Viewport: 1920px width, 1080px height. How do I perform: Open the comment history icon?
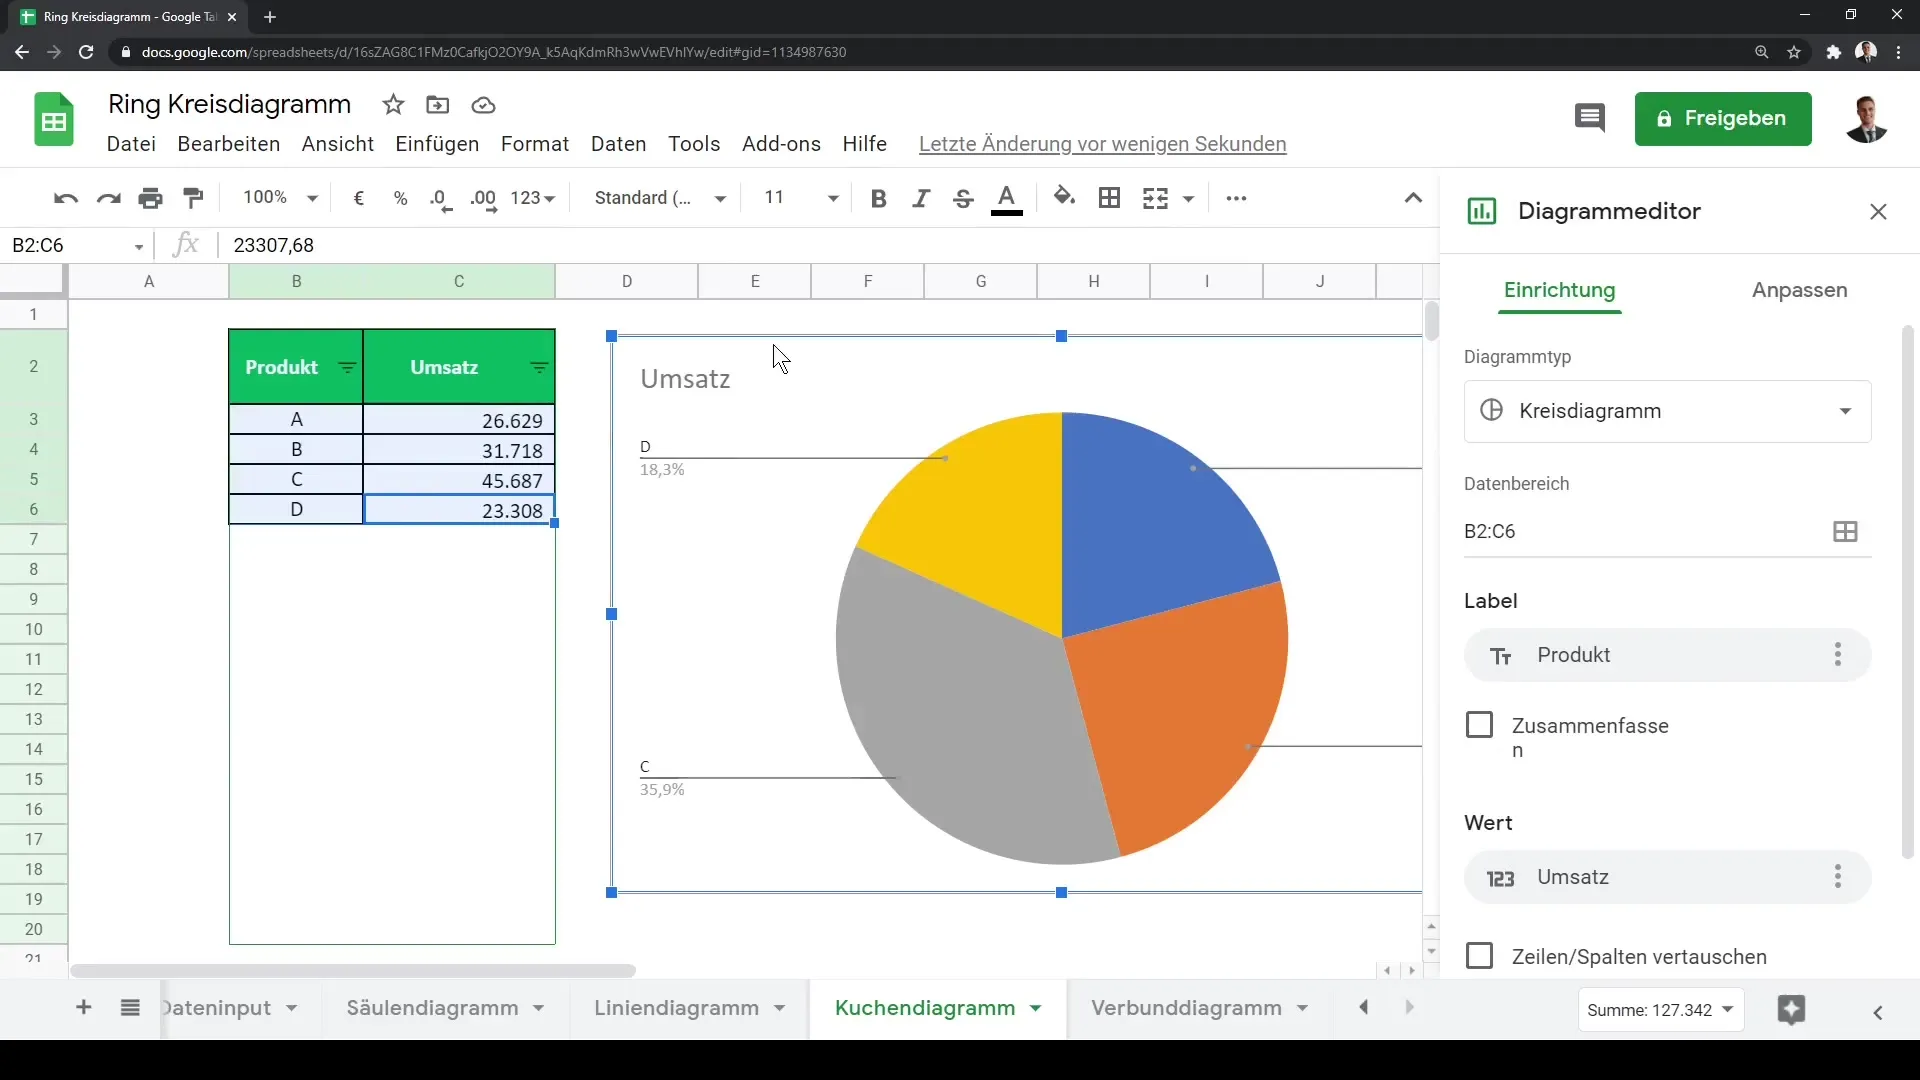coord(1589,118)
